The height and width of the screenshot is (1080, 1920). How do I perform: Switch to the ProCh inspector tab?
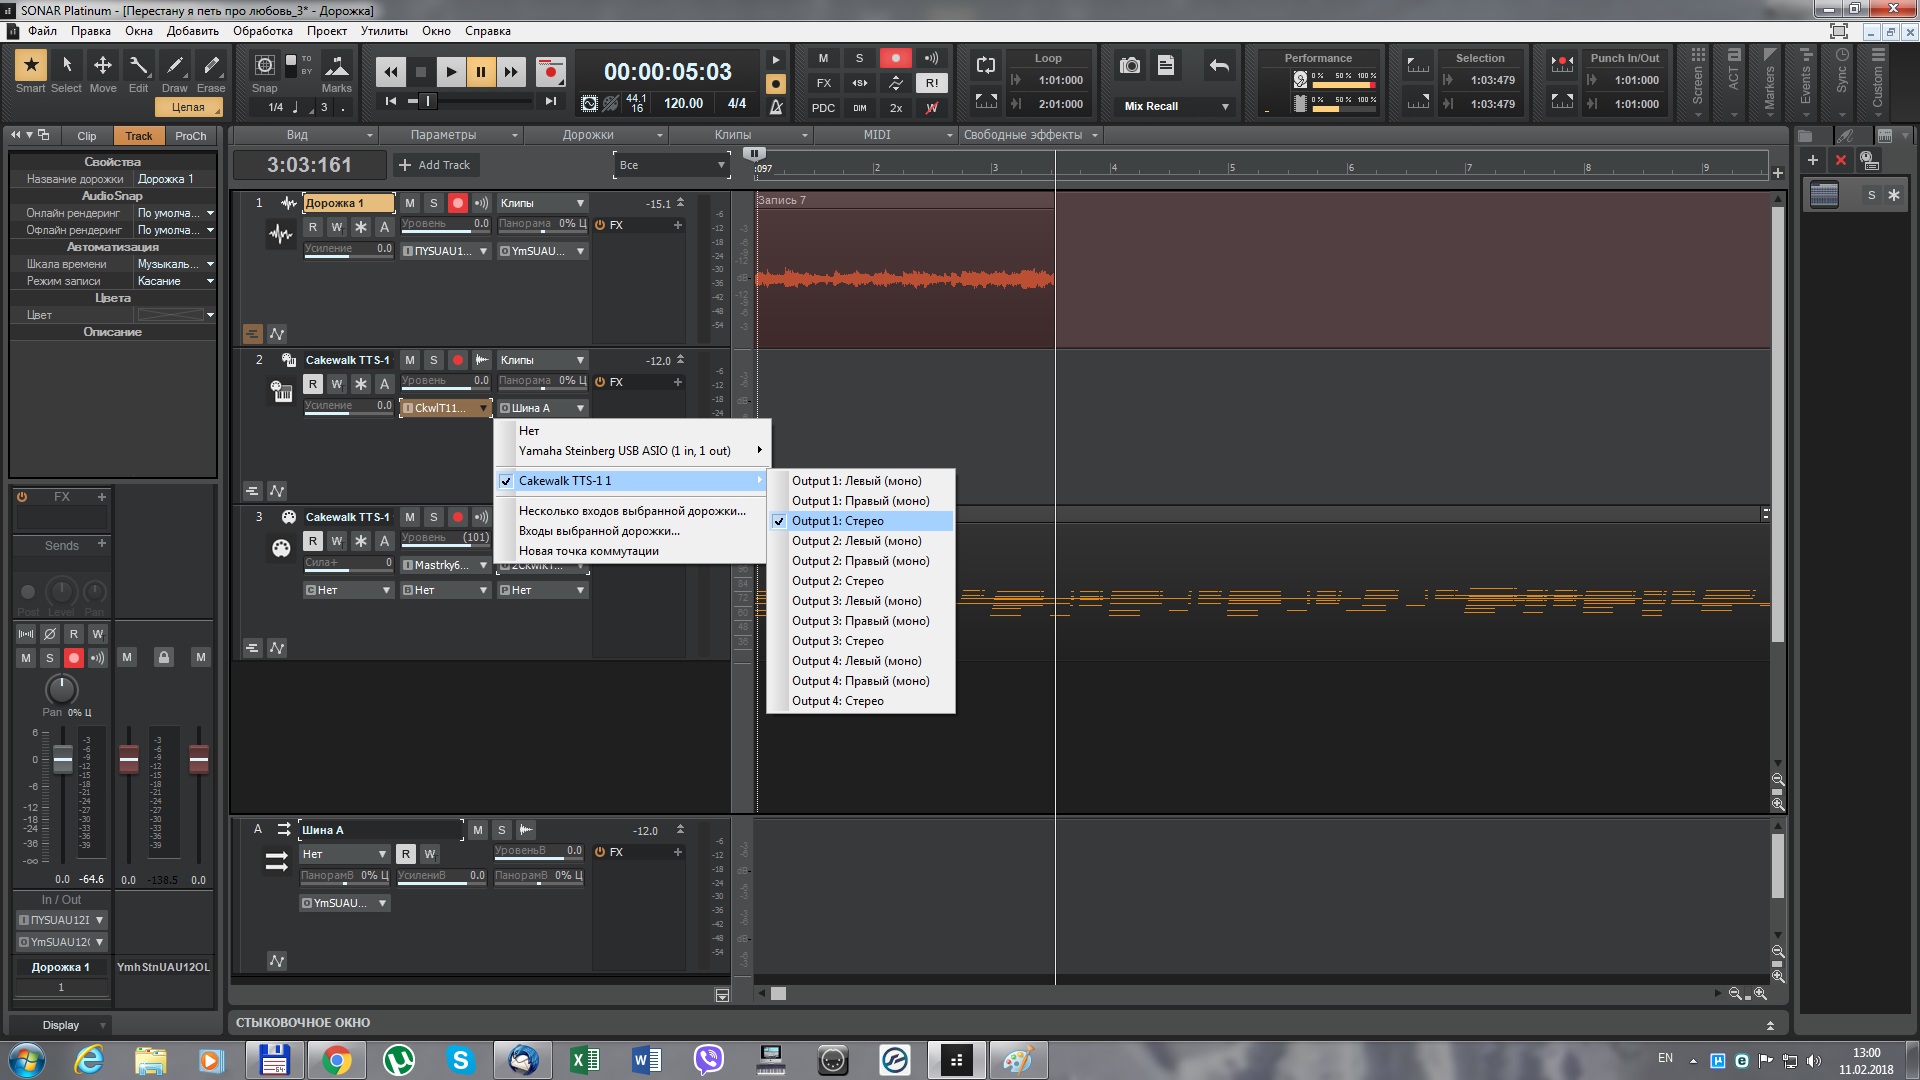190,136
